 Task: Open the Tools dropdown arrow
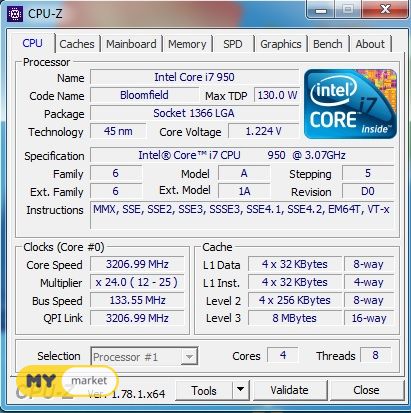[x=241, y=389]
